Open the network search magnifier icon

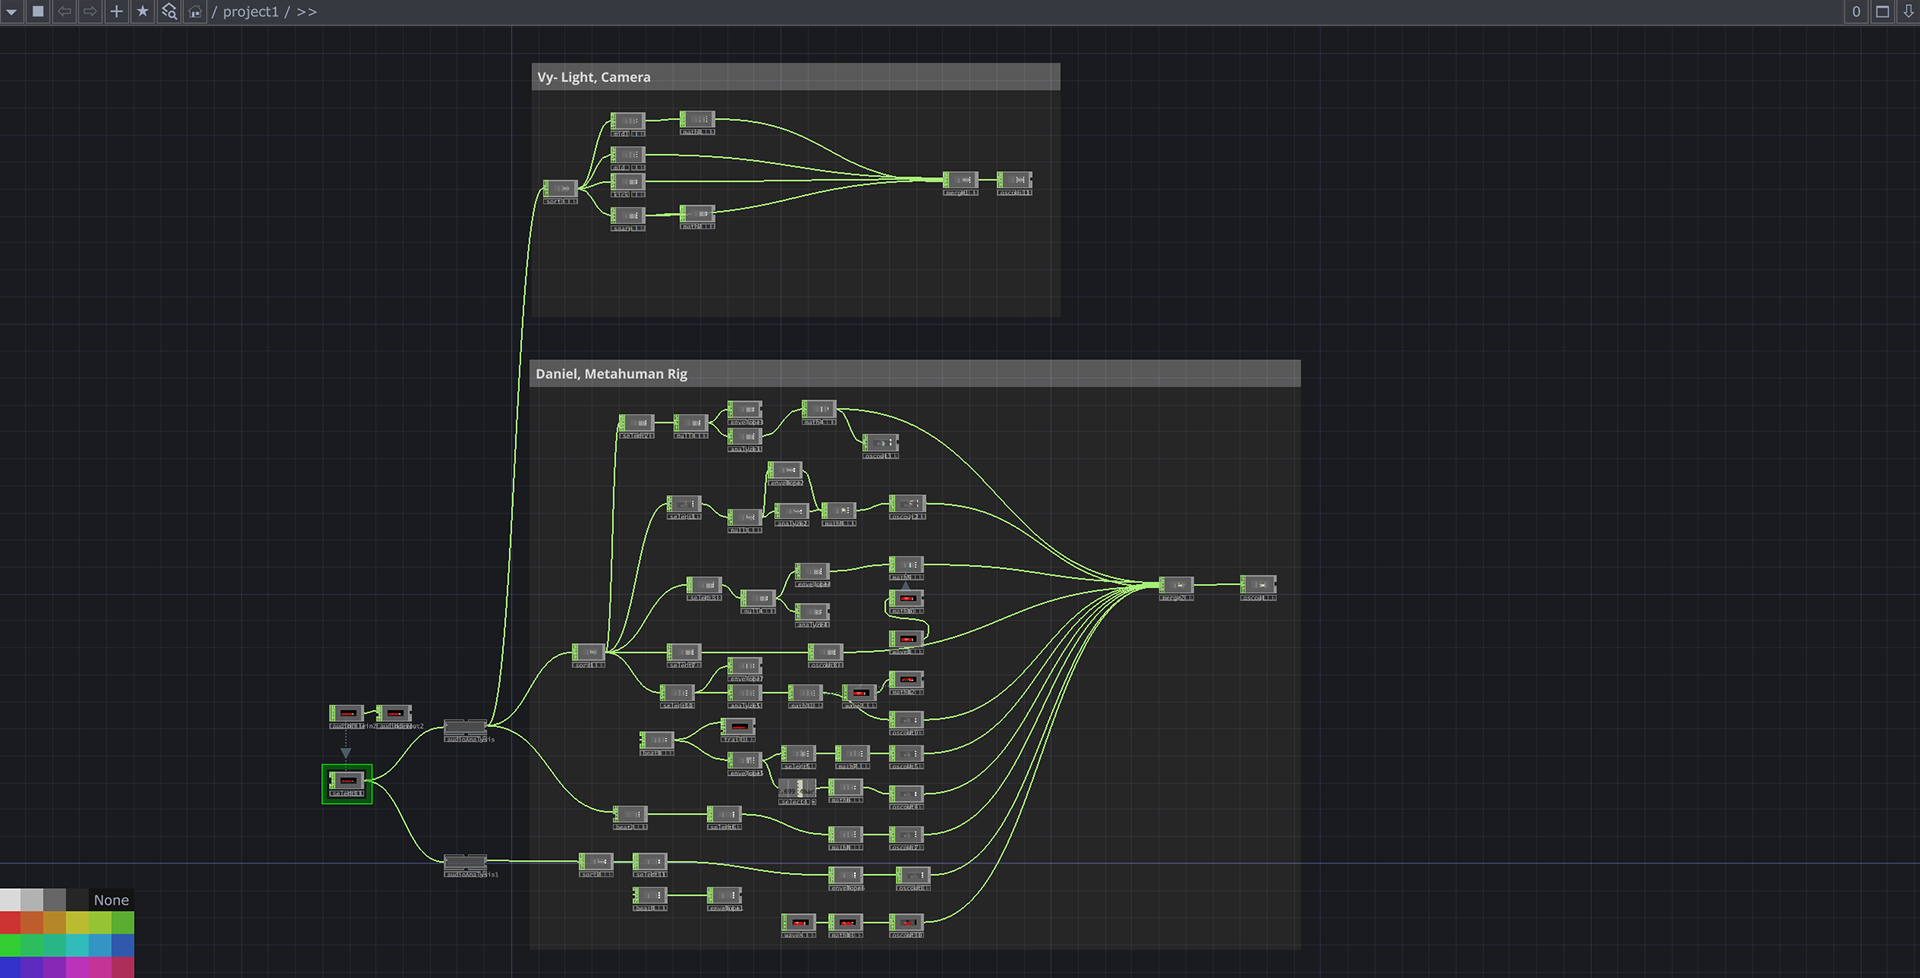pos(169,12)
